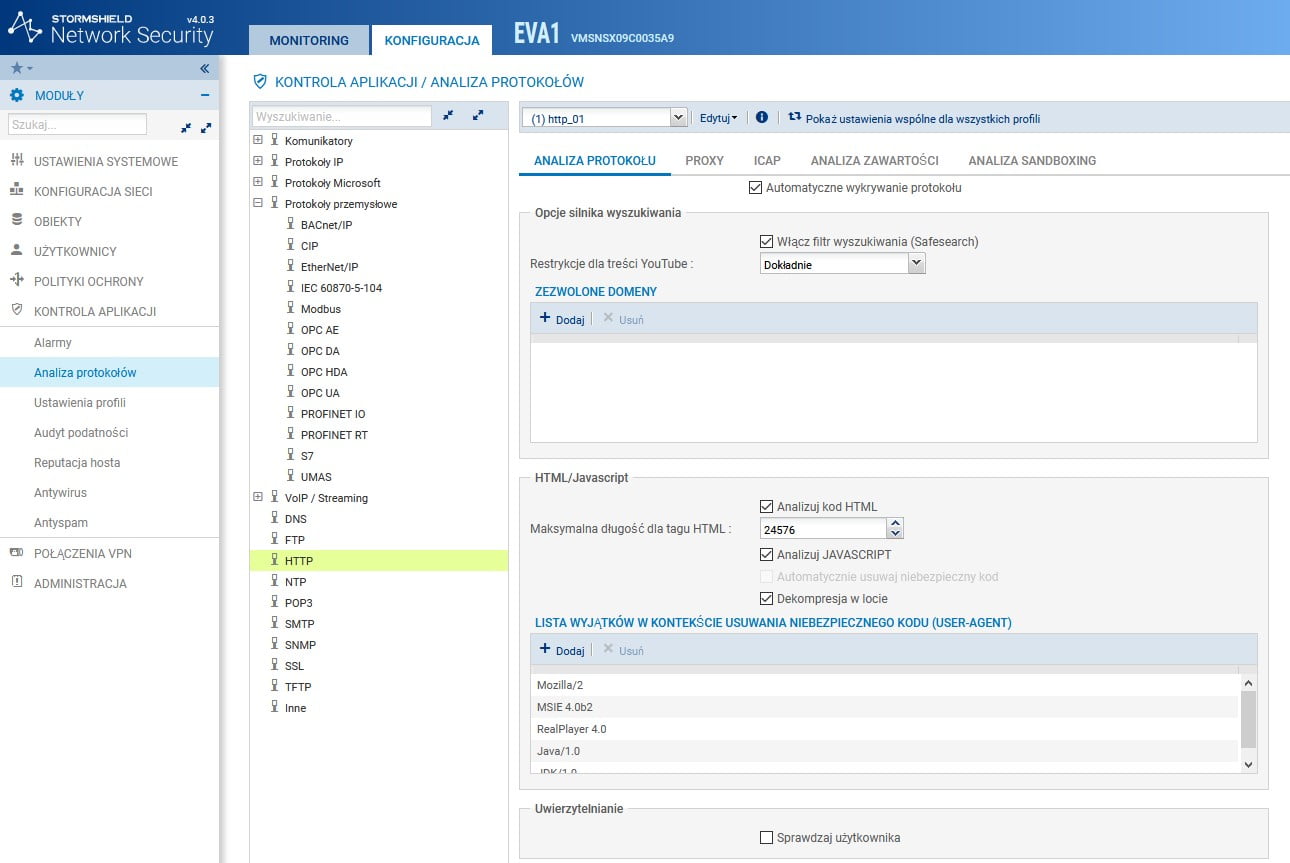This screenshot has width=1290, height=863.
Task: Click the Wyszukiwanie protocol search field
Action: click(342, 117)
